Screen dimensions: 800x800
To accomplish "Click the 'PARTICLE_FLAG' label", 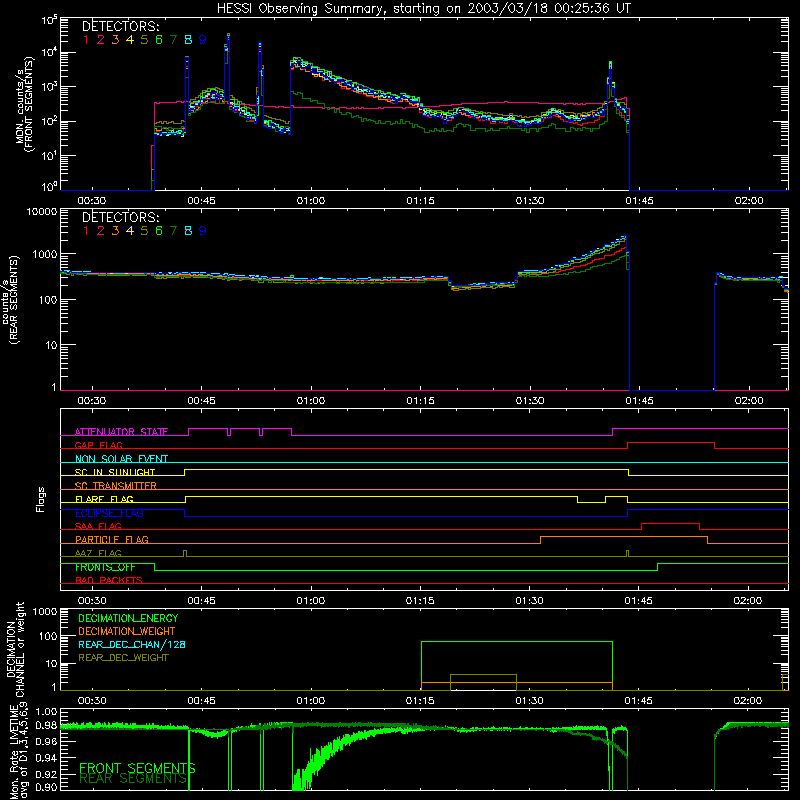I will (112, 539).
